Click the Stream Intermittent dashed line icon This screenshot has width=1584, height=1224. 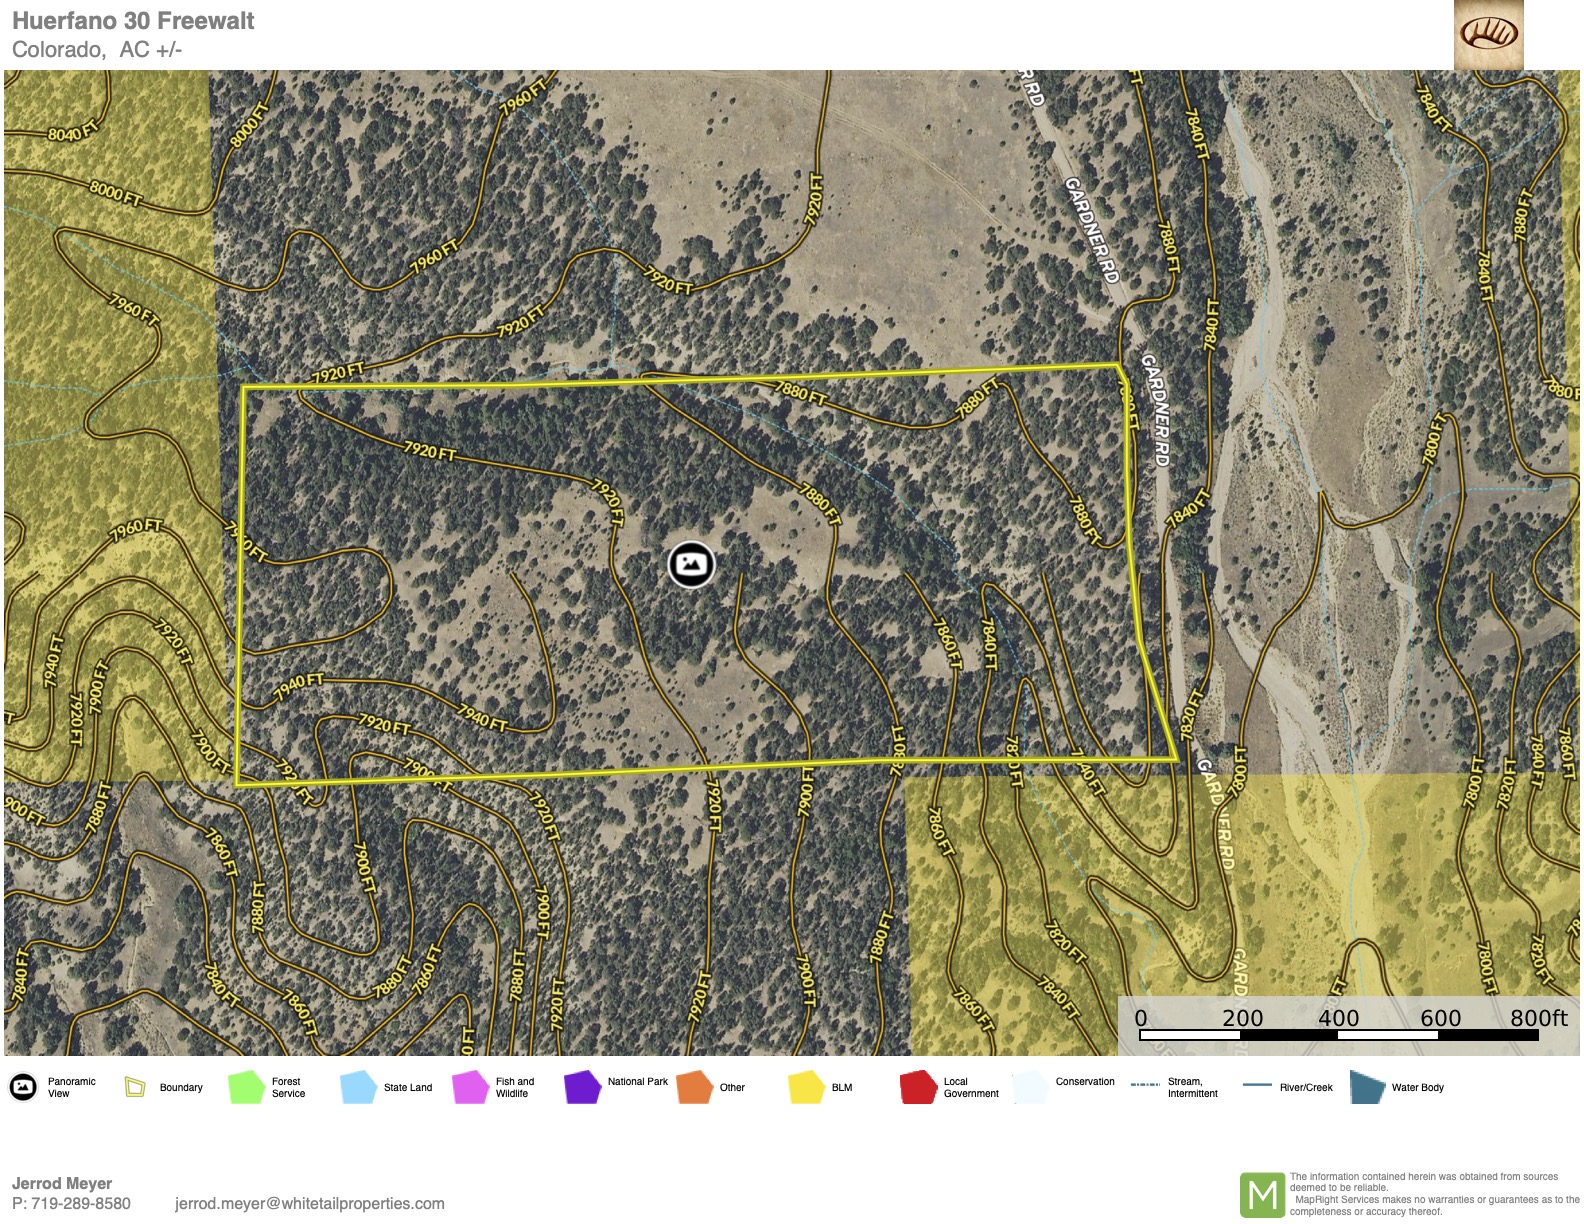1145,1084
